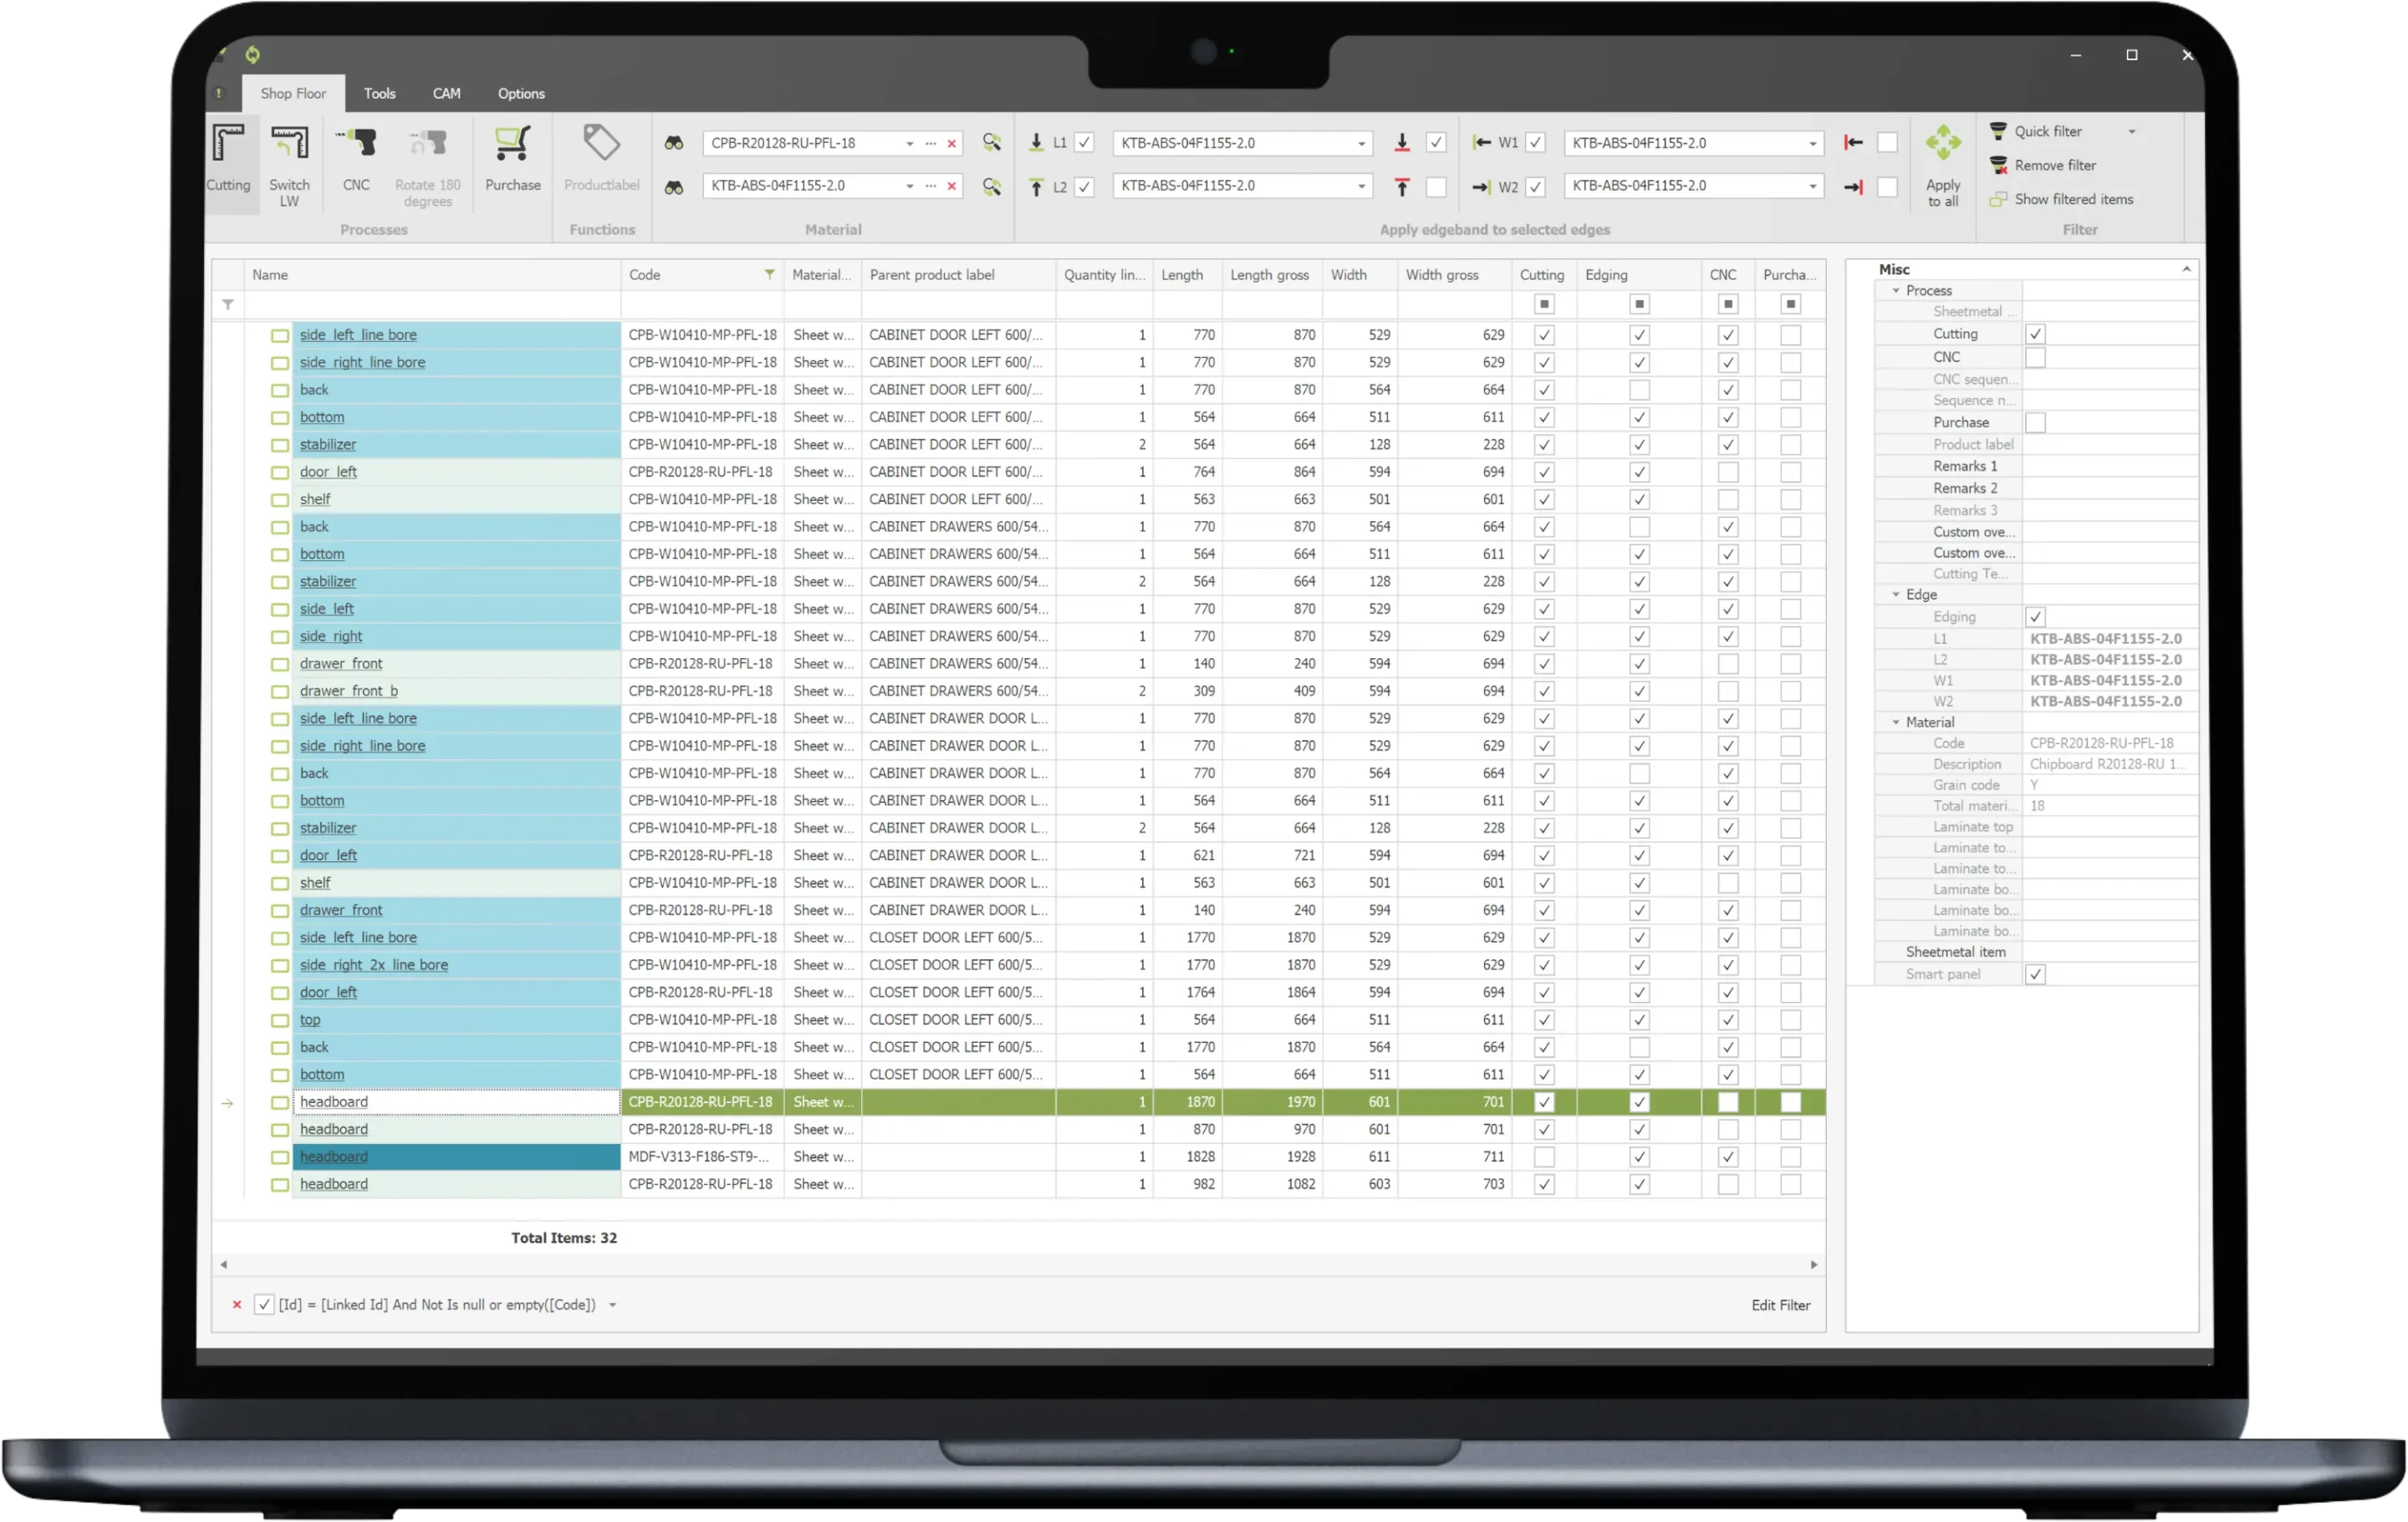
Task: Open the CAM tab
Action: (x=446, y=93)
